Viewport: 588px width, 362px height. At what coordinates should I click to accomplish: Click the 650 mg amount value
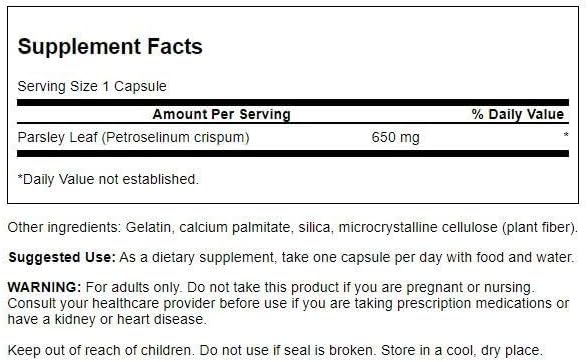point(395,138)
